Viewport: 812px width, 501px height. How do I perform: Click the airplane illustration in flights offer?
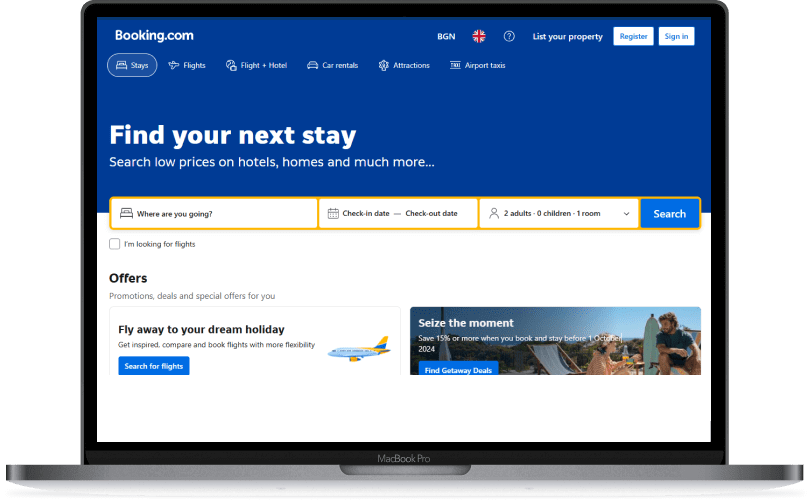359,349
